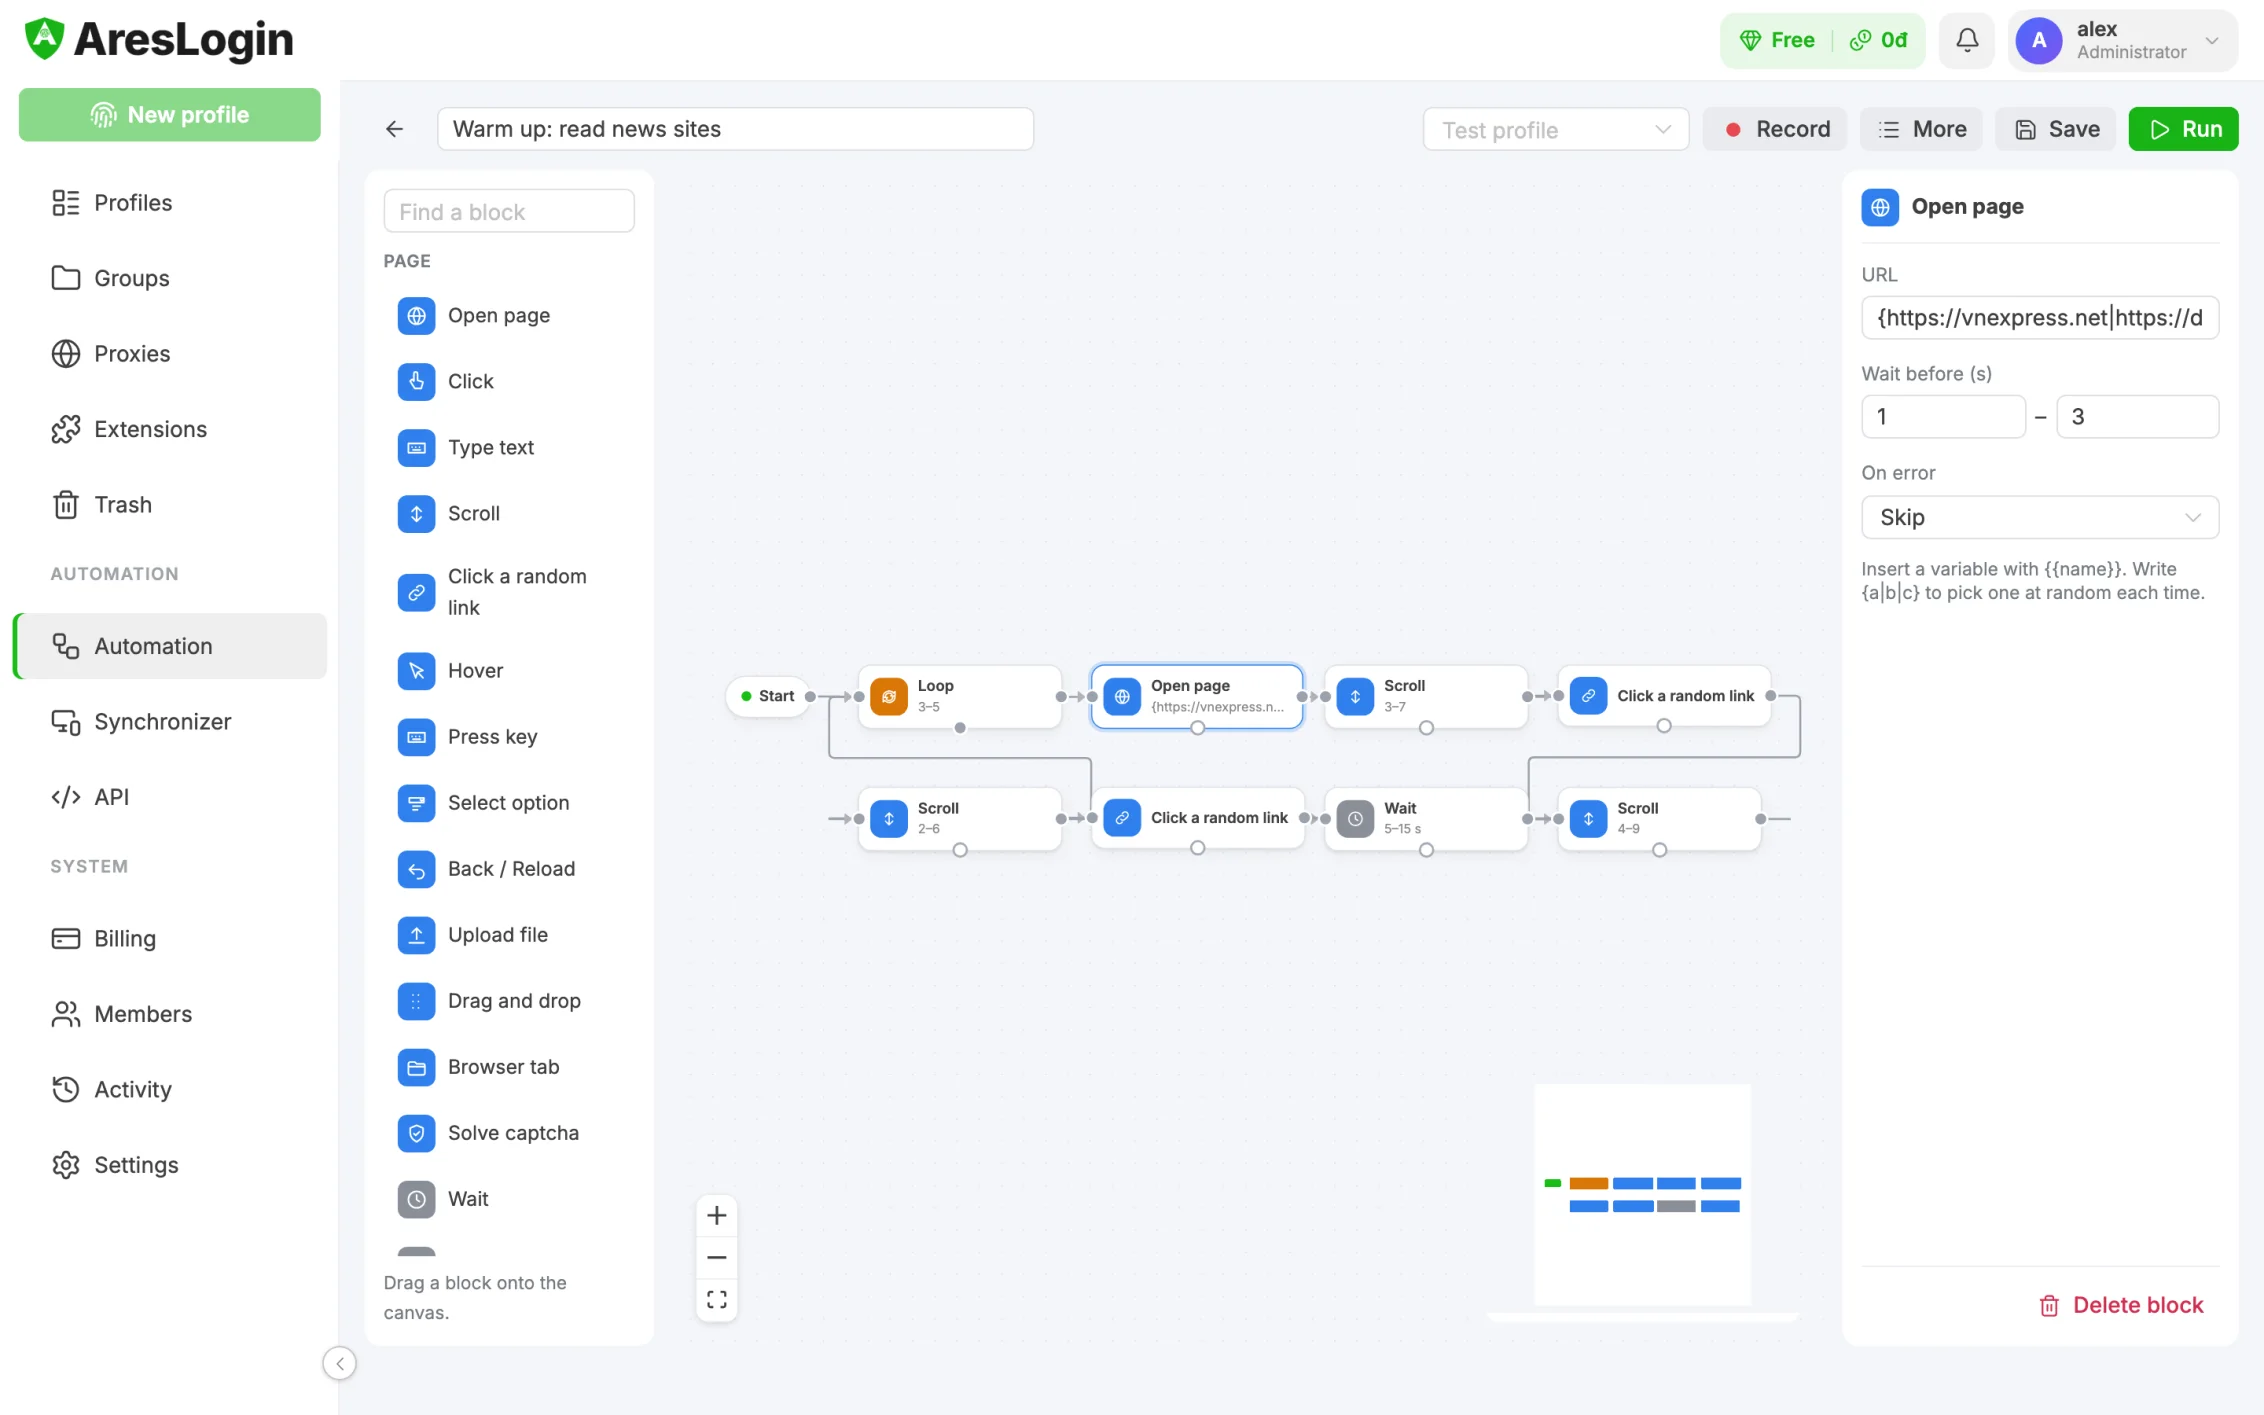
Task: Select the Upload file block
Action: point(508,935)
